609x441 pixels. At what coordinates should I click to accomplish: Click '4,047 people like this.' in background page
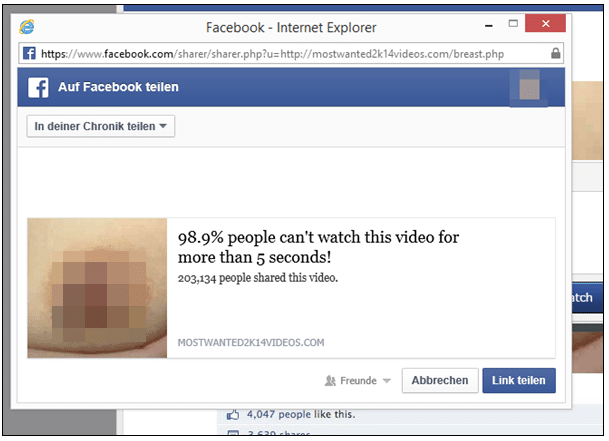(x=301, y=415)
